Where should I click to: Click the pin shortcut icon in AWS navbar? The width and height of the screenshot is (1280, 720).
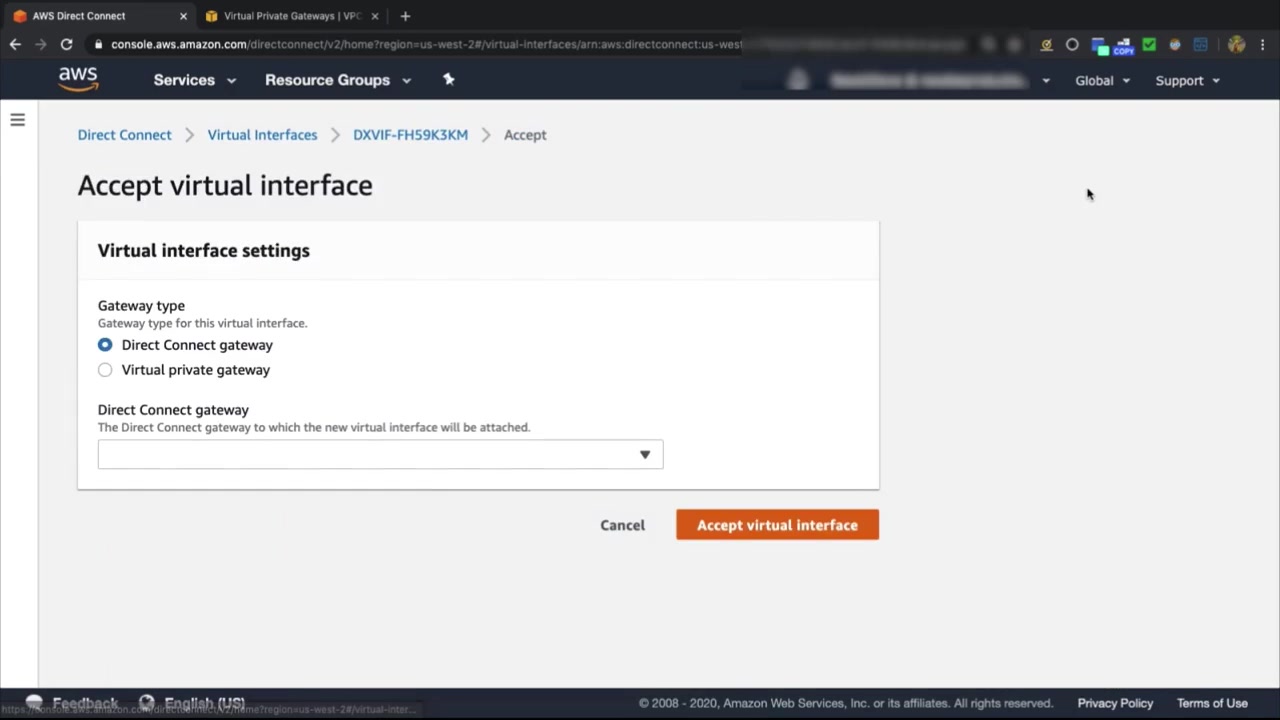point(448,79)
